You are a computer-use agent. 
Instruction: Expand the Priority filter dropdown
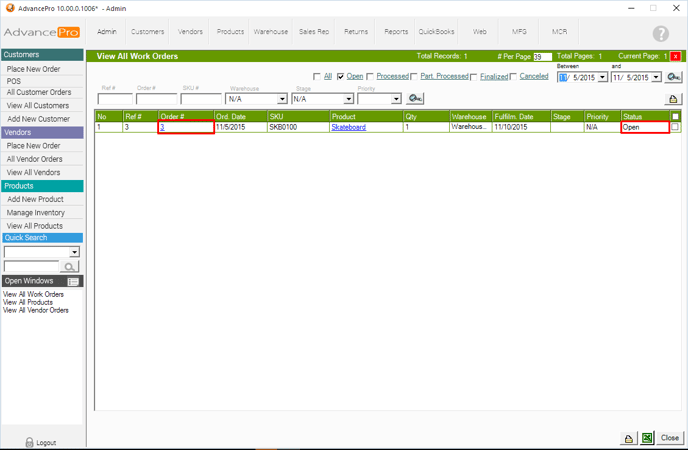coord(395,99)
